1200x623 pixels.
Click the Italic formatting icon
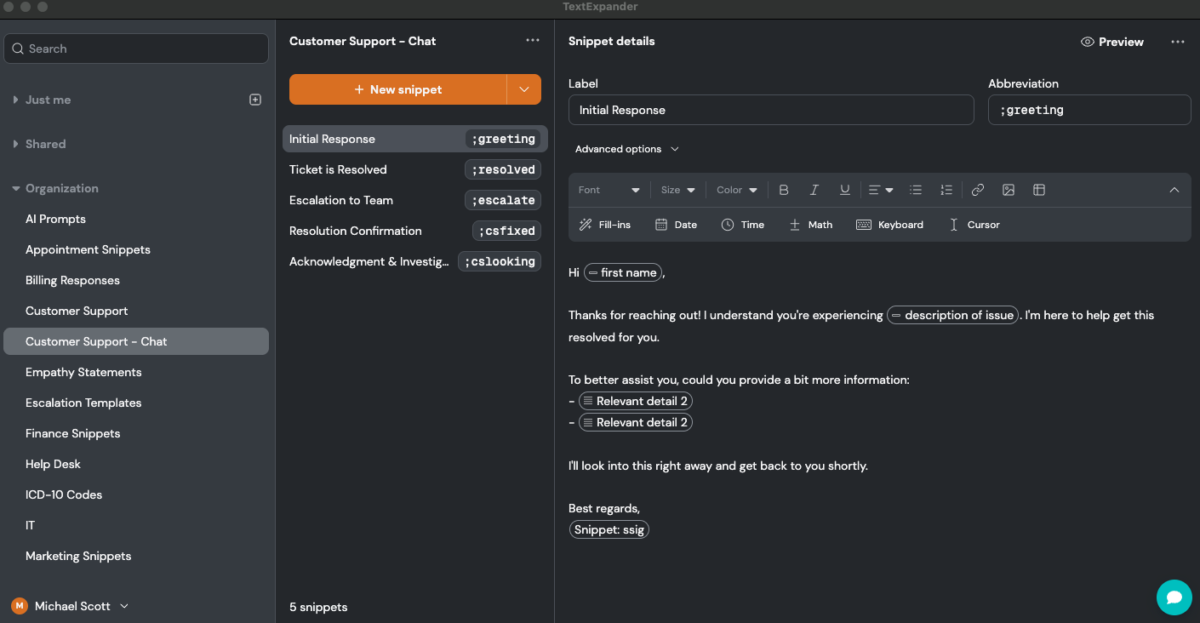[x=814, y=190]
